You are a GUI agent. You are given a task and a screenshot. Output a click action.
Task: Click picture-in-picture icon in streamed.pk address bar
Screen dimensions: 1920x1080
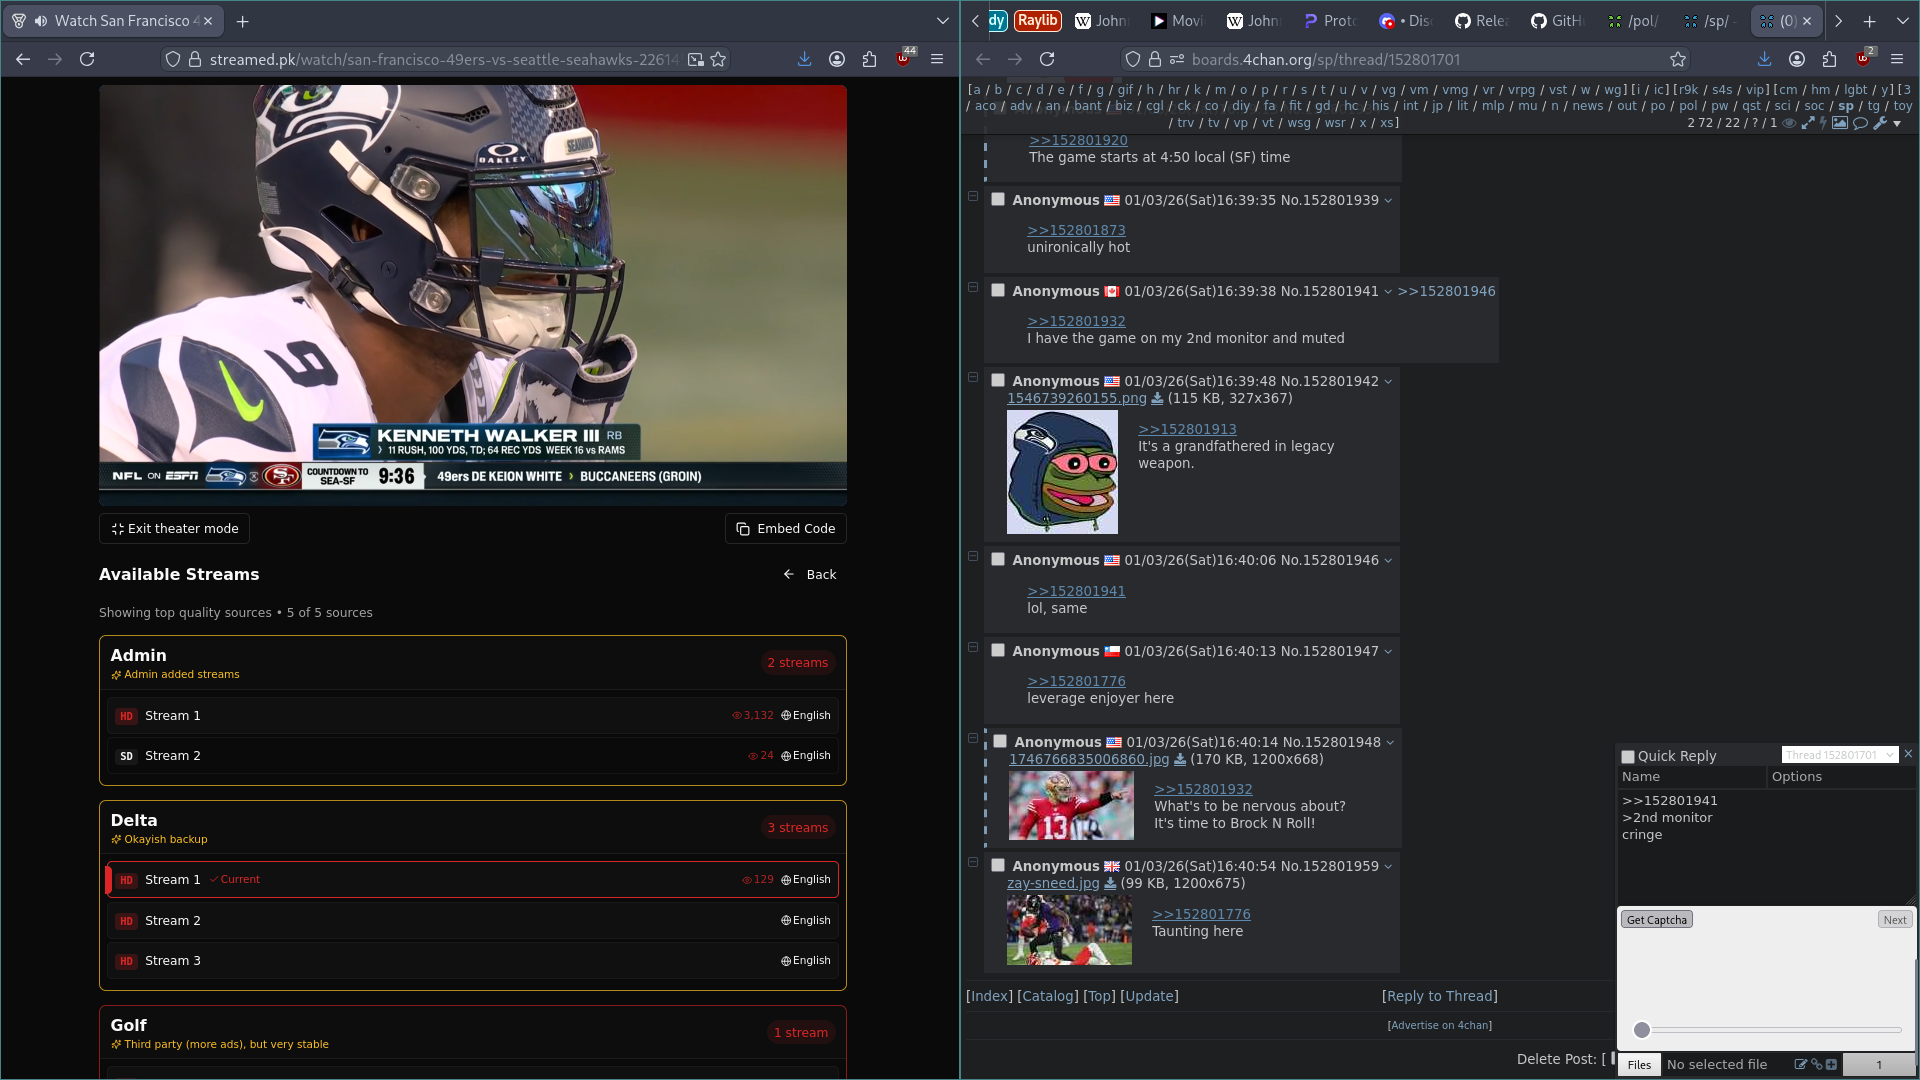click(696, 60)
